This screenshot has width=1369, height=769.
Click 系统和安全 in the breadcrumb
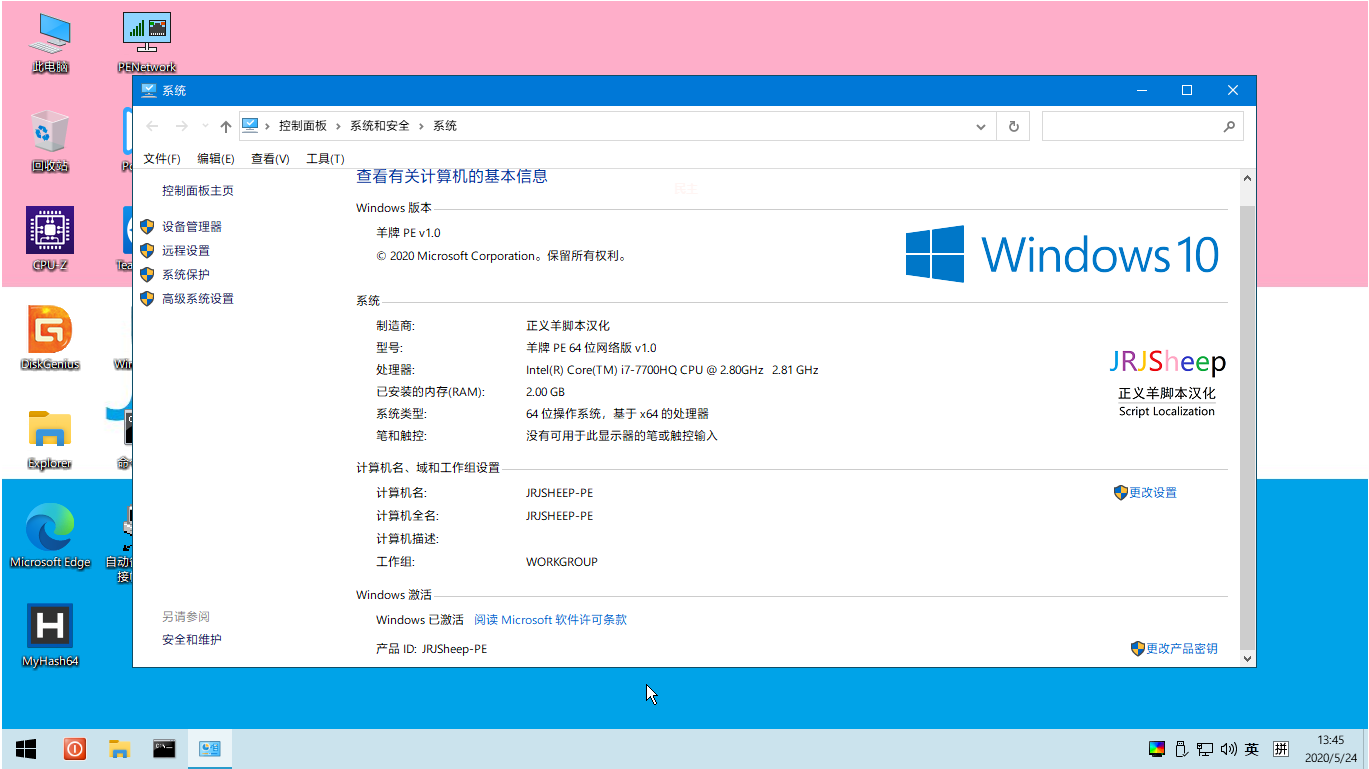tap(379, 126)
